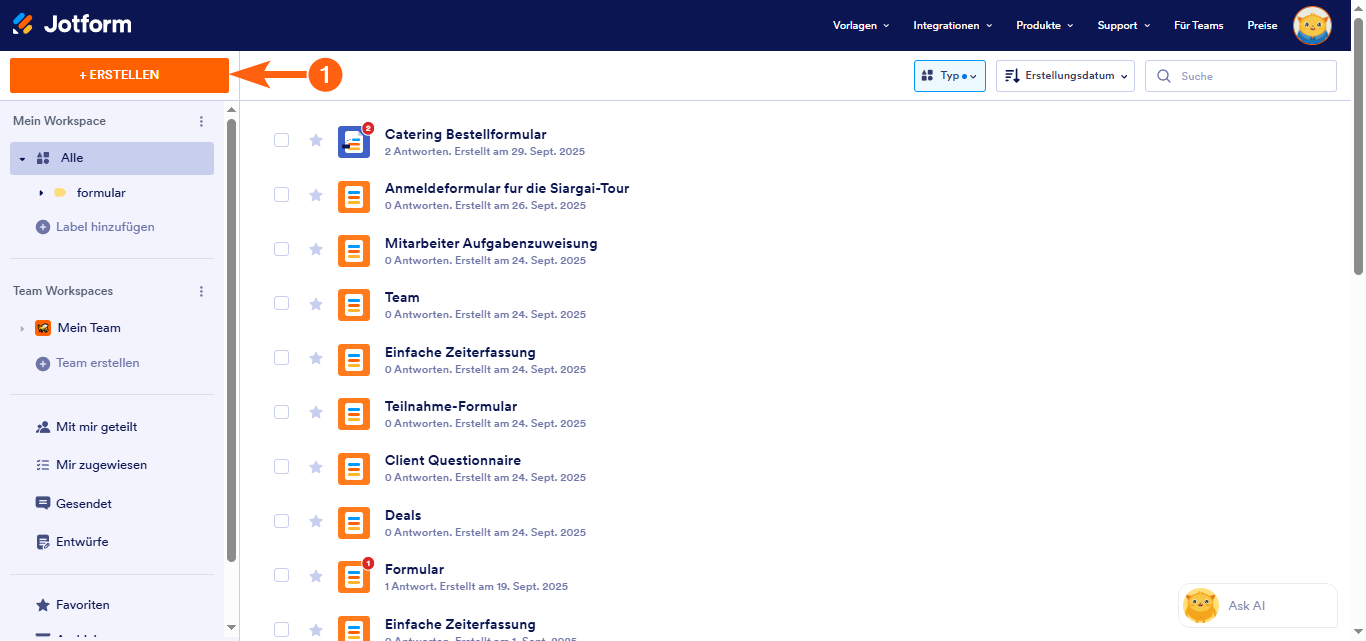This screenshot has height=641, width=1366.
Task: Tick checkbox next to Team form
Action: (282, 303)
